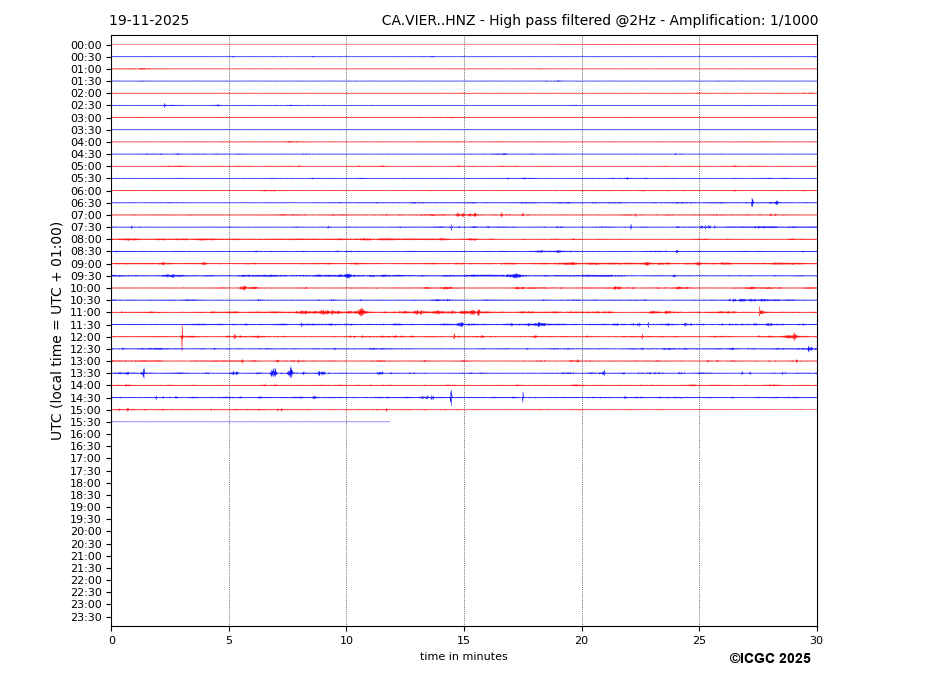Viewport: 927px width, 696px height.
Task: Click end of the gray 15:30 trace
Action: tap(389, 422)
